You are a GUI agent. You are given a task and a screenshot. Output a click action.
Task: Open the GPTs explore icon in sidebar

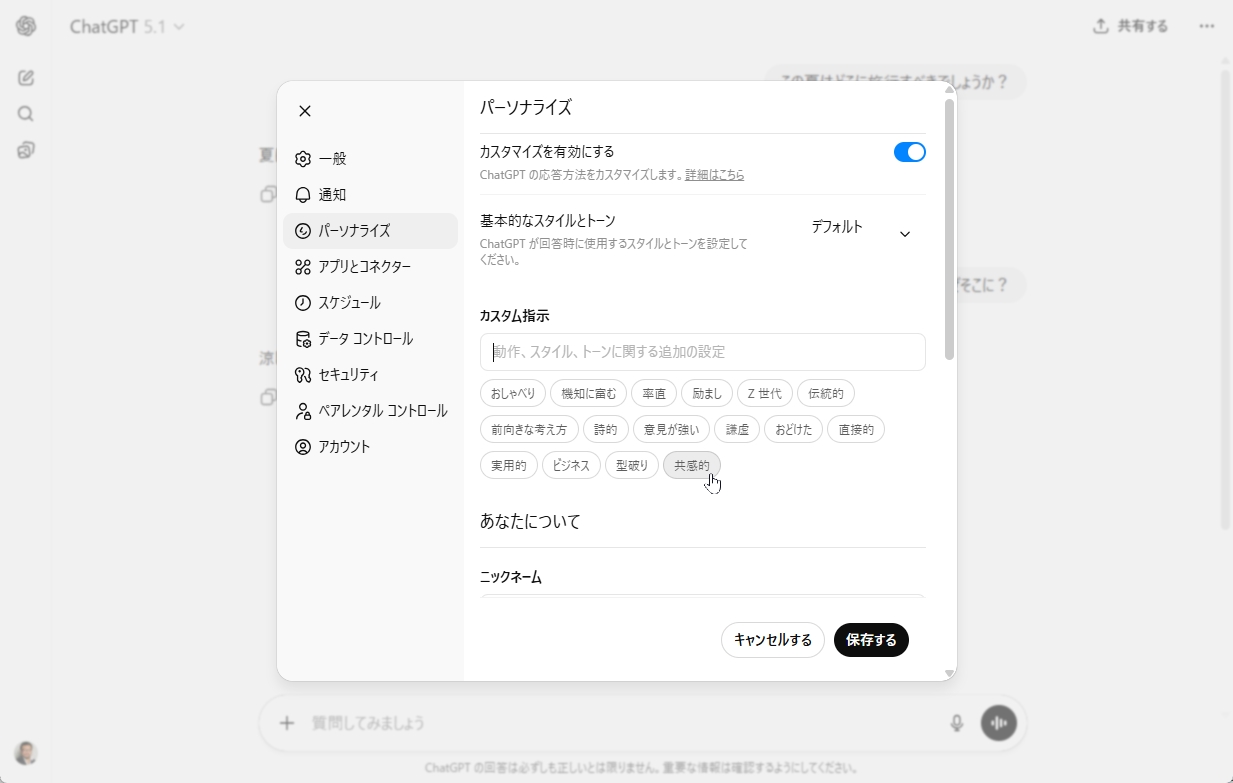coord(25,150)
